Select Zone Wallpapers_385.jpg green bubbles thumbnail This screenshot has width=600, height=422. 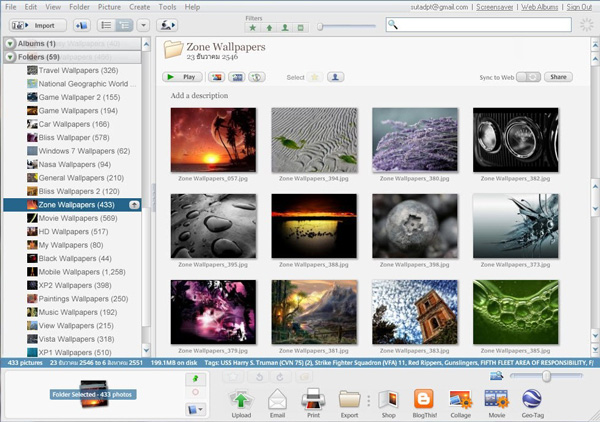tap(515, 312)
